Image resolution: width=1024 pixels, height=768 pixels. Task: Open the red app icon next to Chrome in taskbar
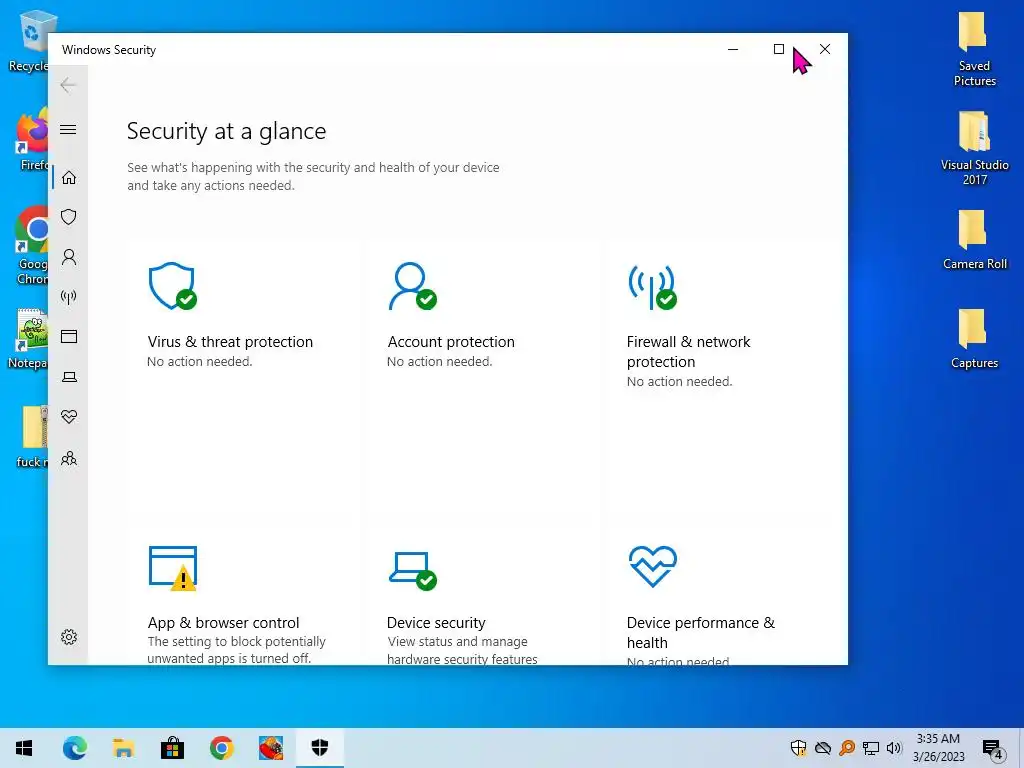pos(270,748)
